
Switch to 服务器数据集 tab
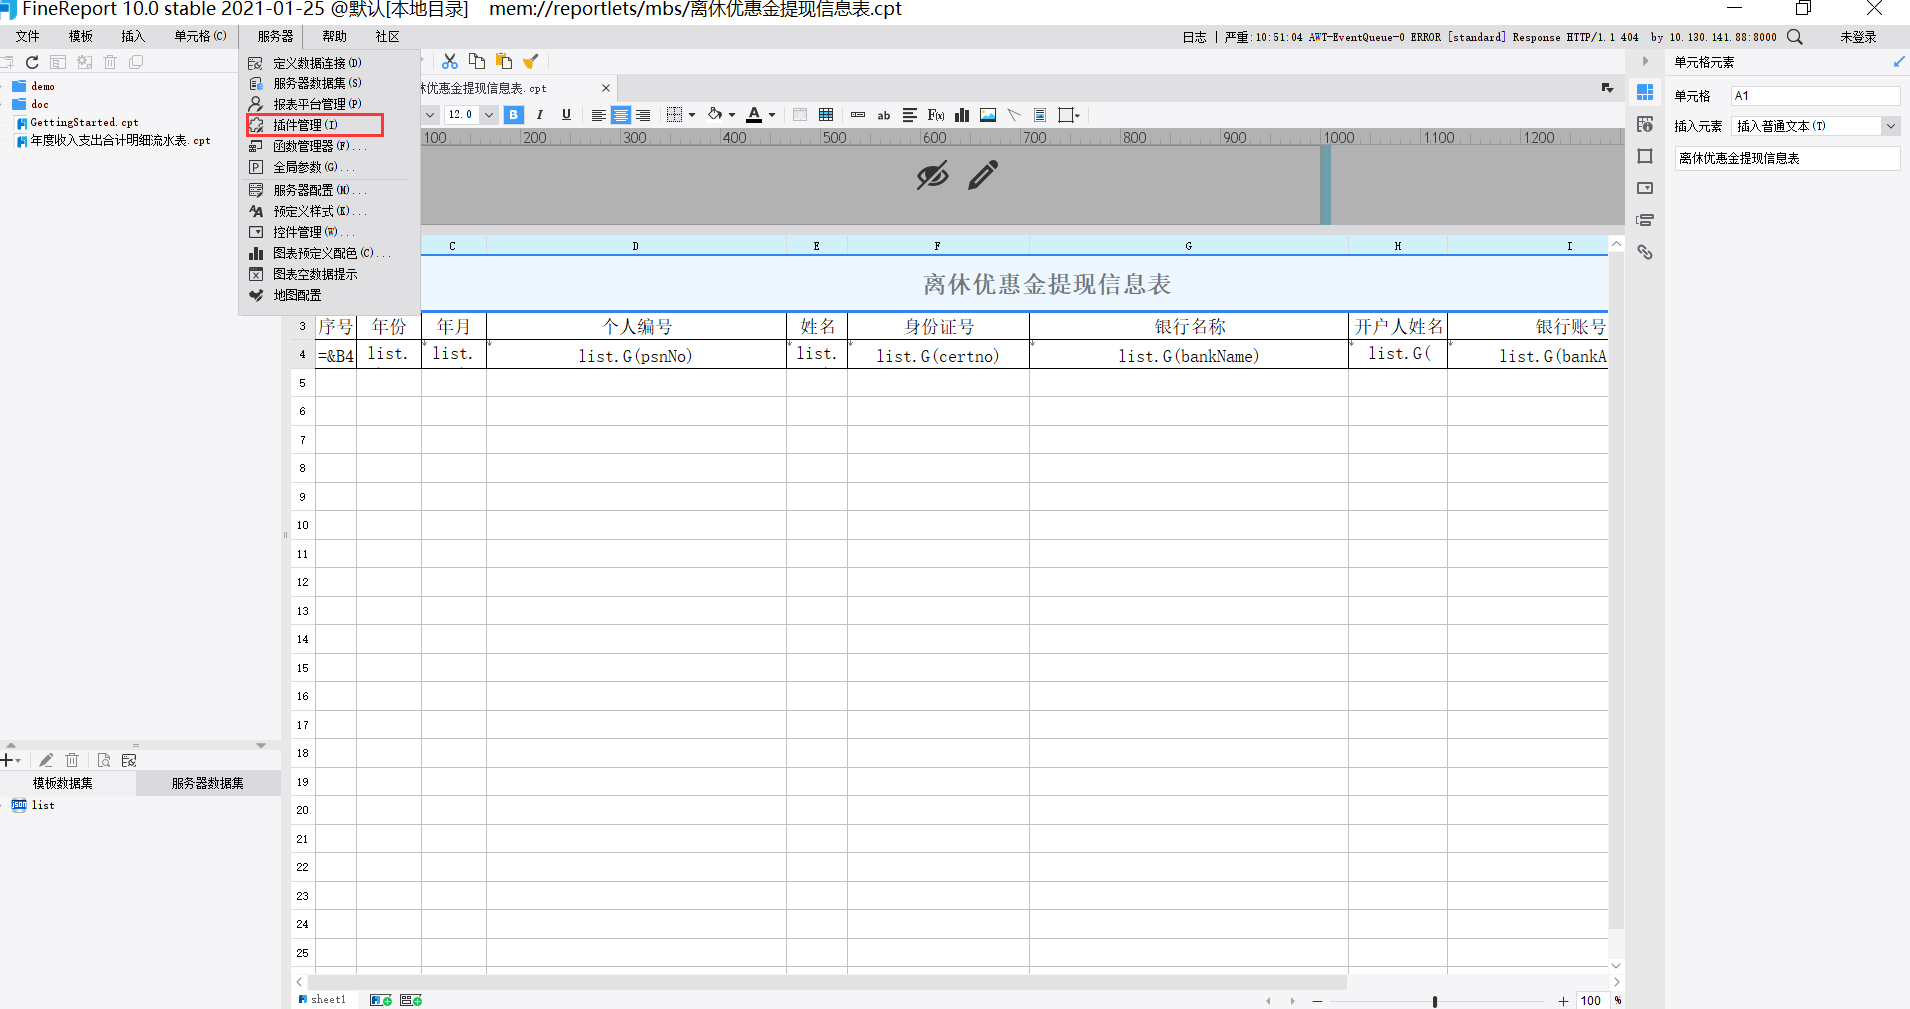pos(208,783)
